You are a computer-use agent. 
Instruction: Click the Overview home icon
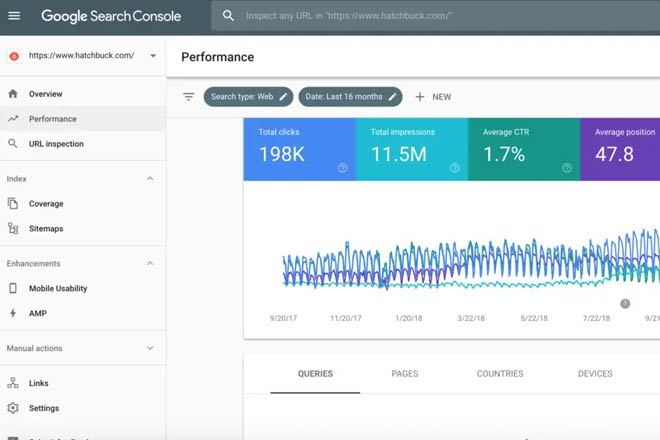click(x=13, y=93)
